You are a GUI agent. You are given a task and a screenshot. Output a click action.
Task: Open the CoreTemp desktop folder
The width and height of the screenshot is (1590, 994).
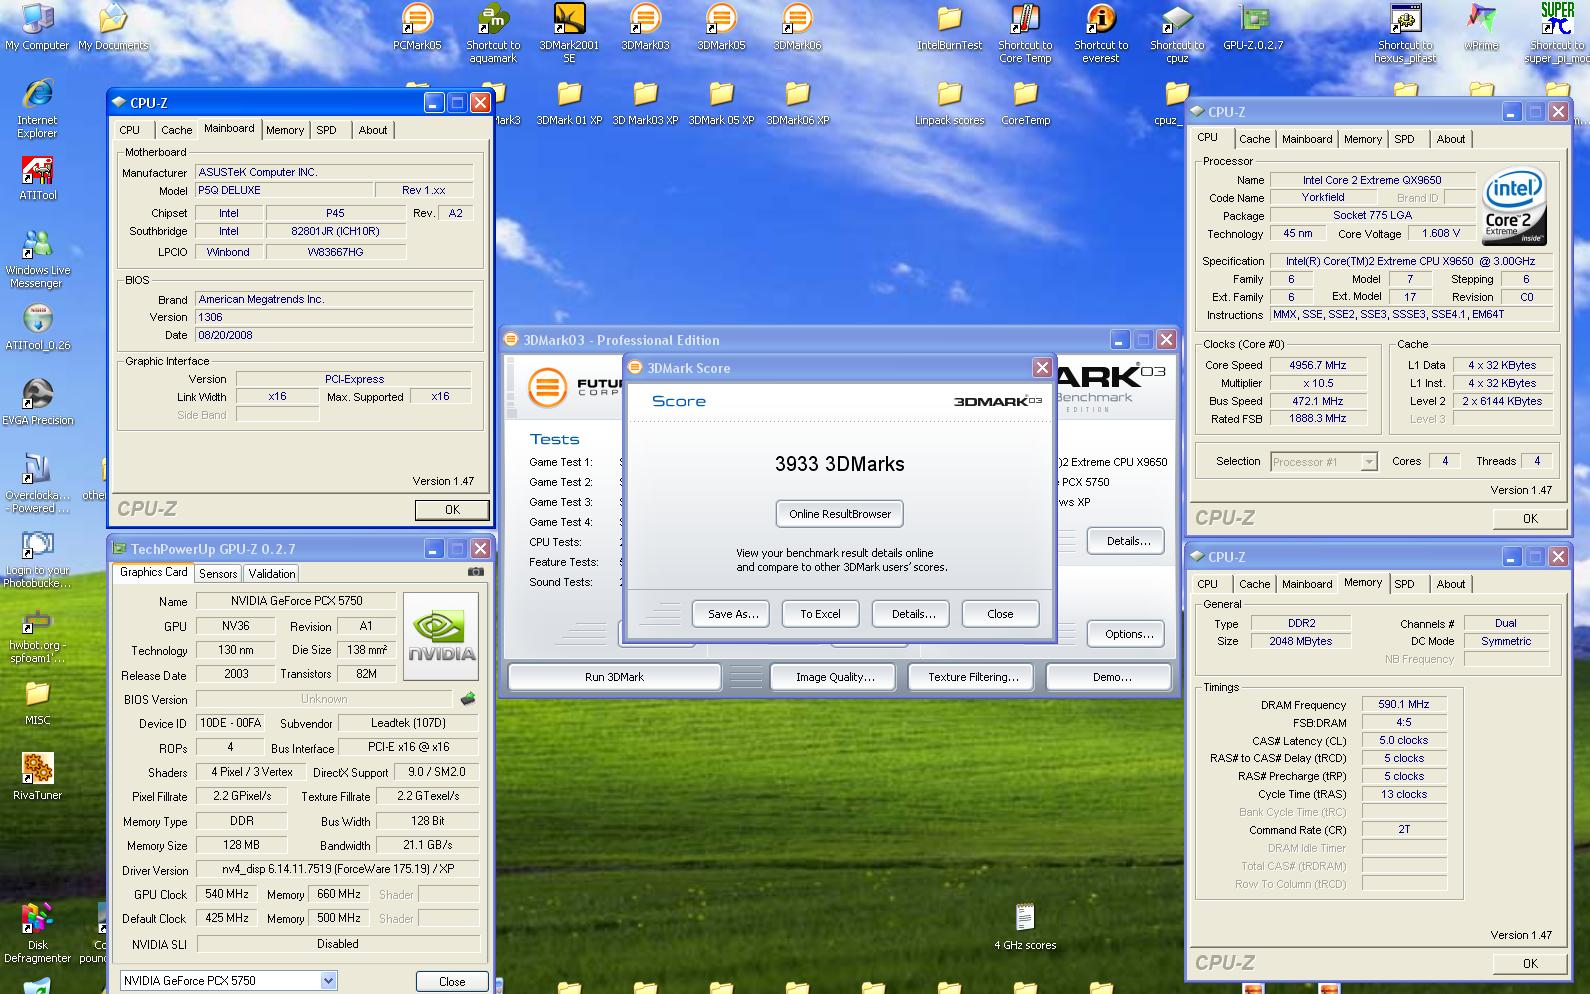tap(1025, 103)
